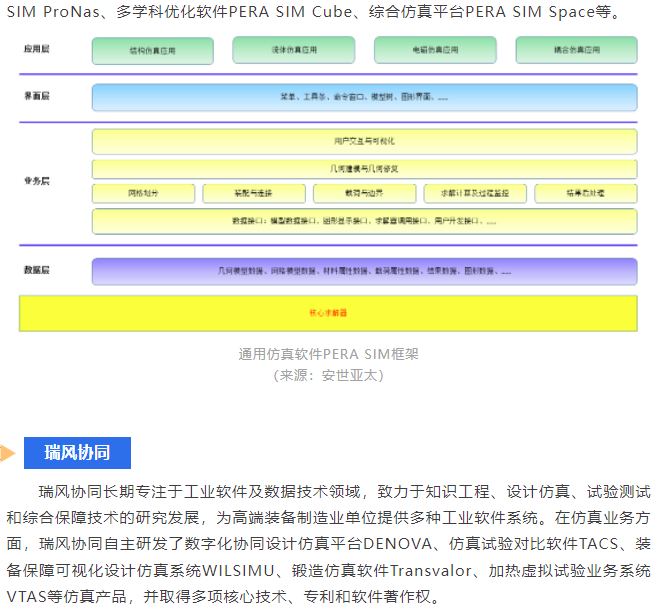Click the 求解计算及过程监控 box
This screenshot has width=657, height=609.
[x=475, y=193]
